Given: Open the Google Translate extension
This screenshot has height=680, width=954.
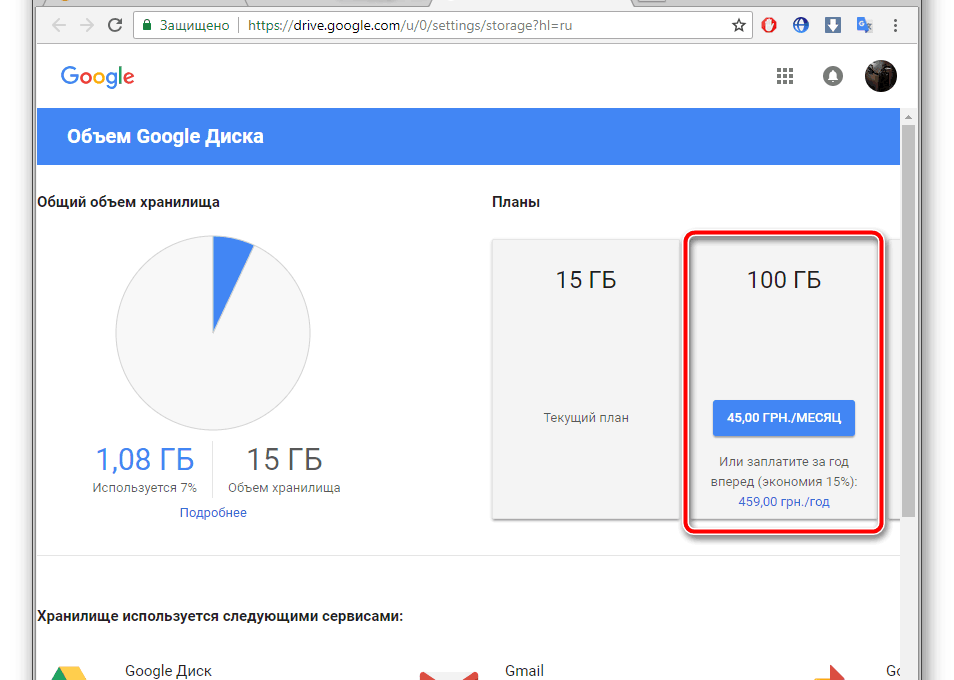Looking at the screenshot, I should click(863, 25).
